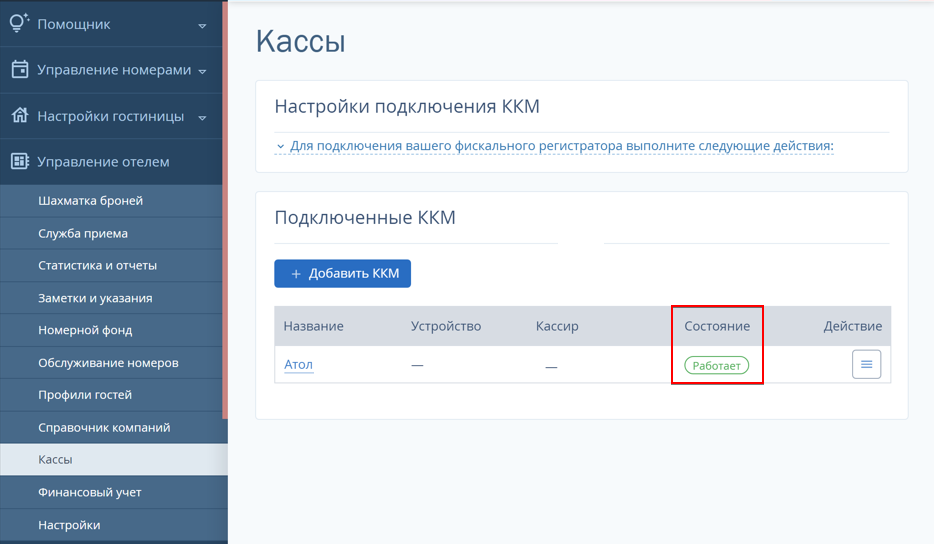Click the Кассир column header
The width and height of the screenshot is (934, 544).
click(x=557, y=327)
